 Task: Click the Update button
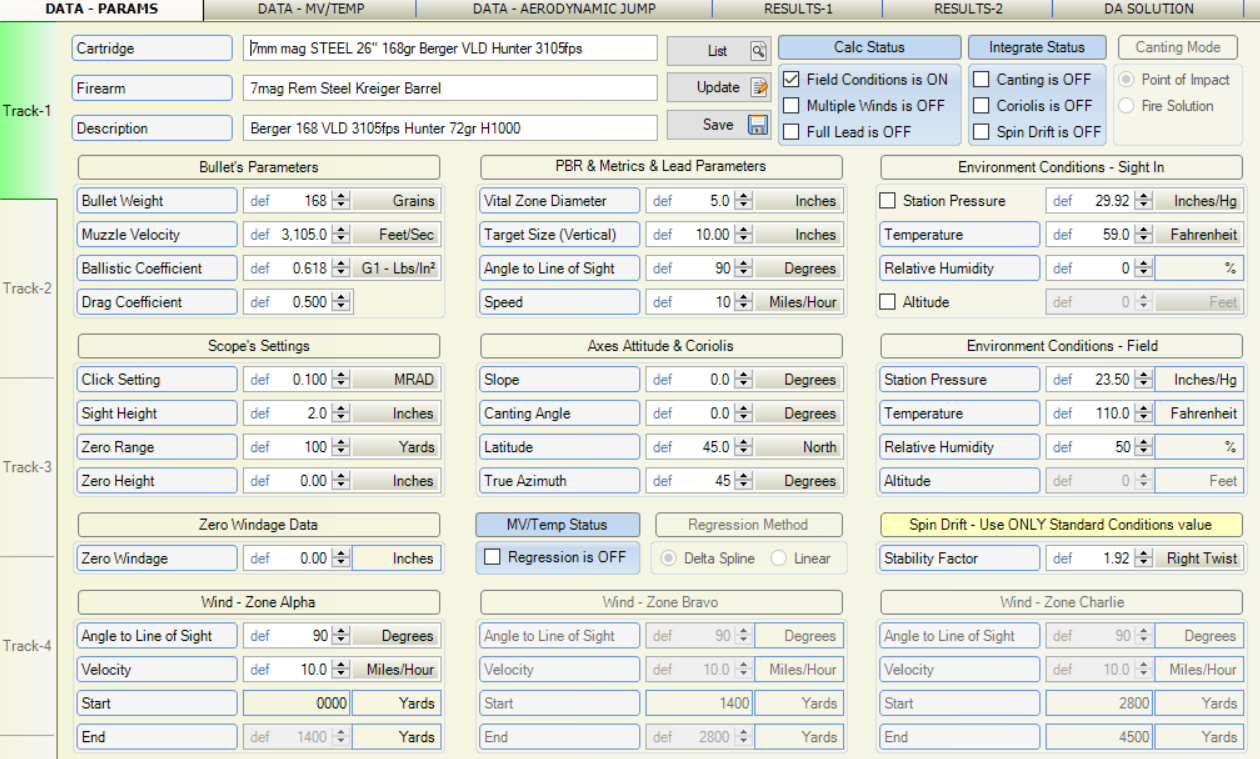coord(718,87)
